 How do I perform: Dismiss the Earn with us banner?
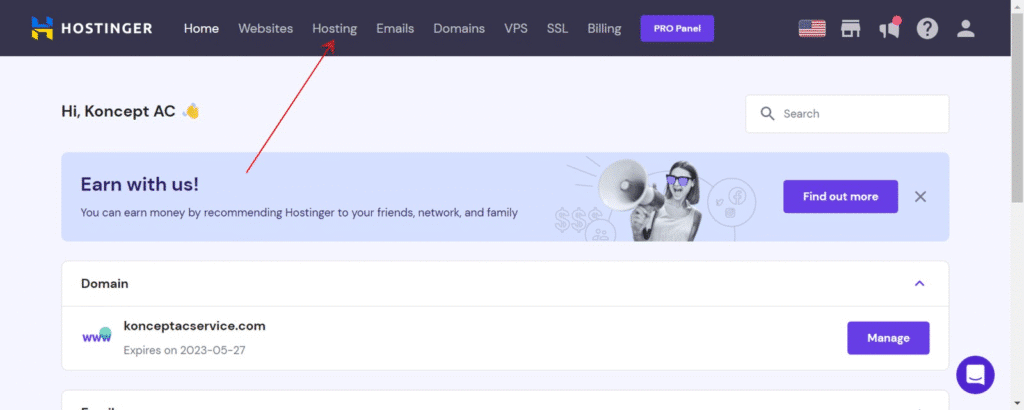pos(920,197)
